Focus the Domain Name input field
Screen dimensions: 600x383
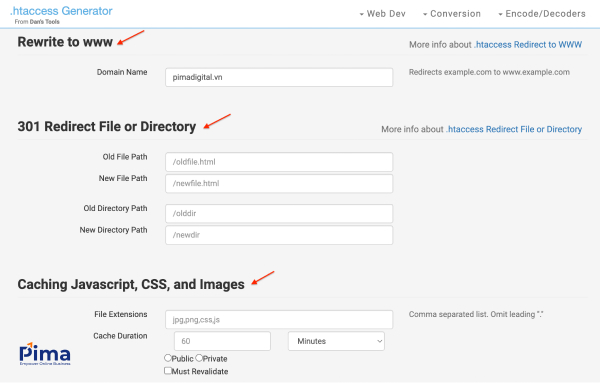tap(279, 77)
